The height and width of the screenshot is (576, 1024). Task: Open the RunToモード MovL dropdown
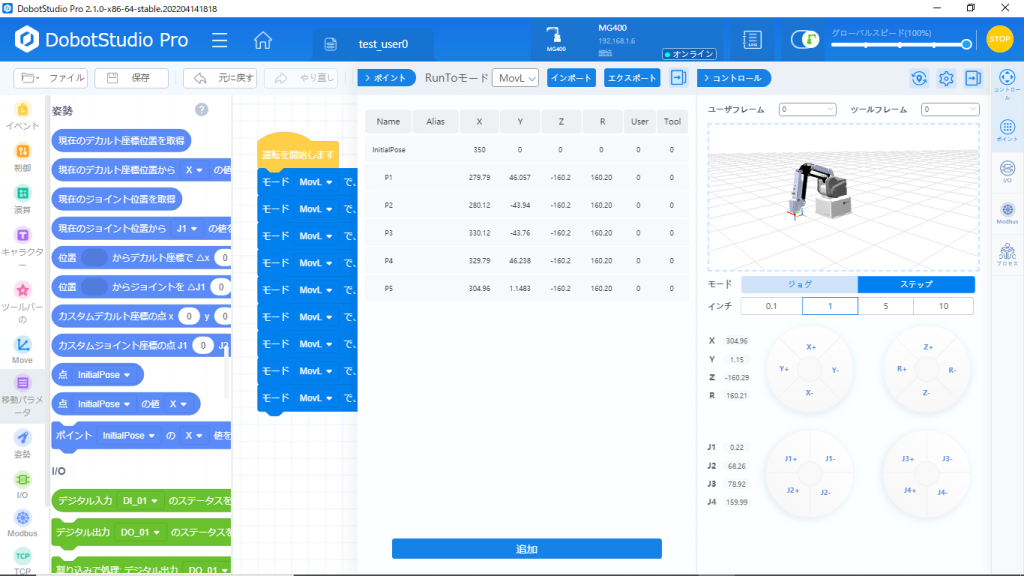click(515, 78)
